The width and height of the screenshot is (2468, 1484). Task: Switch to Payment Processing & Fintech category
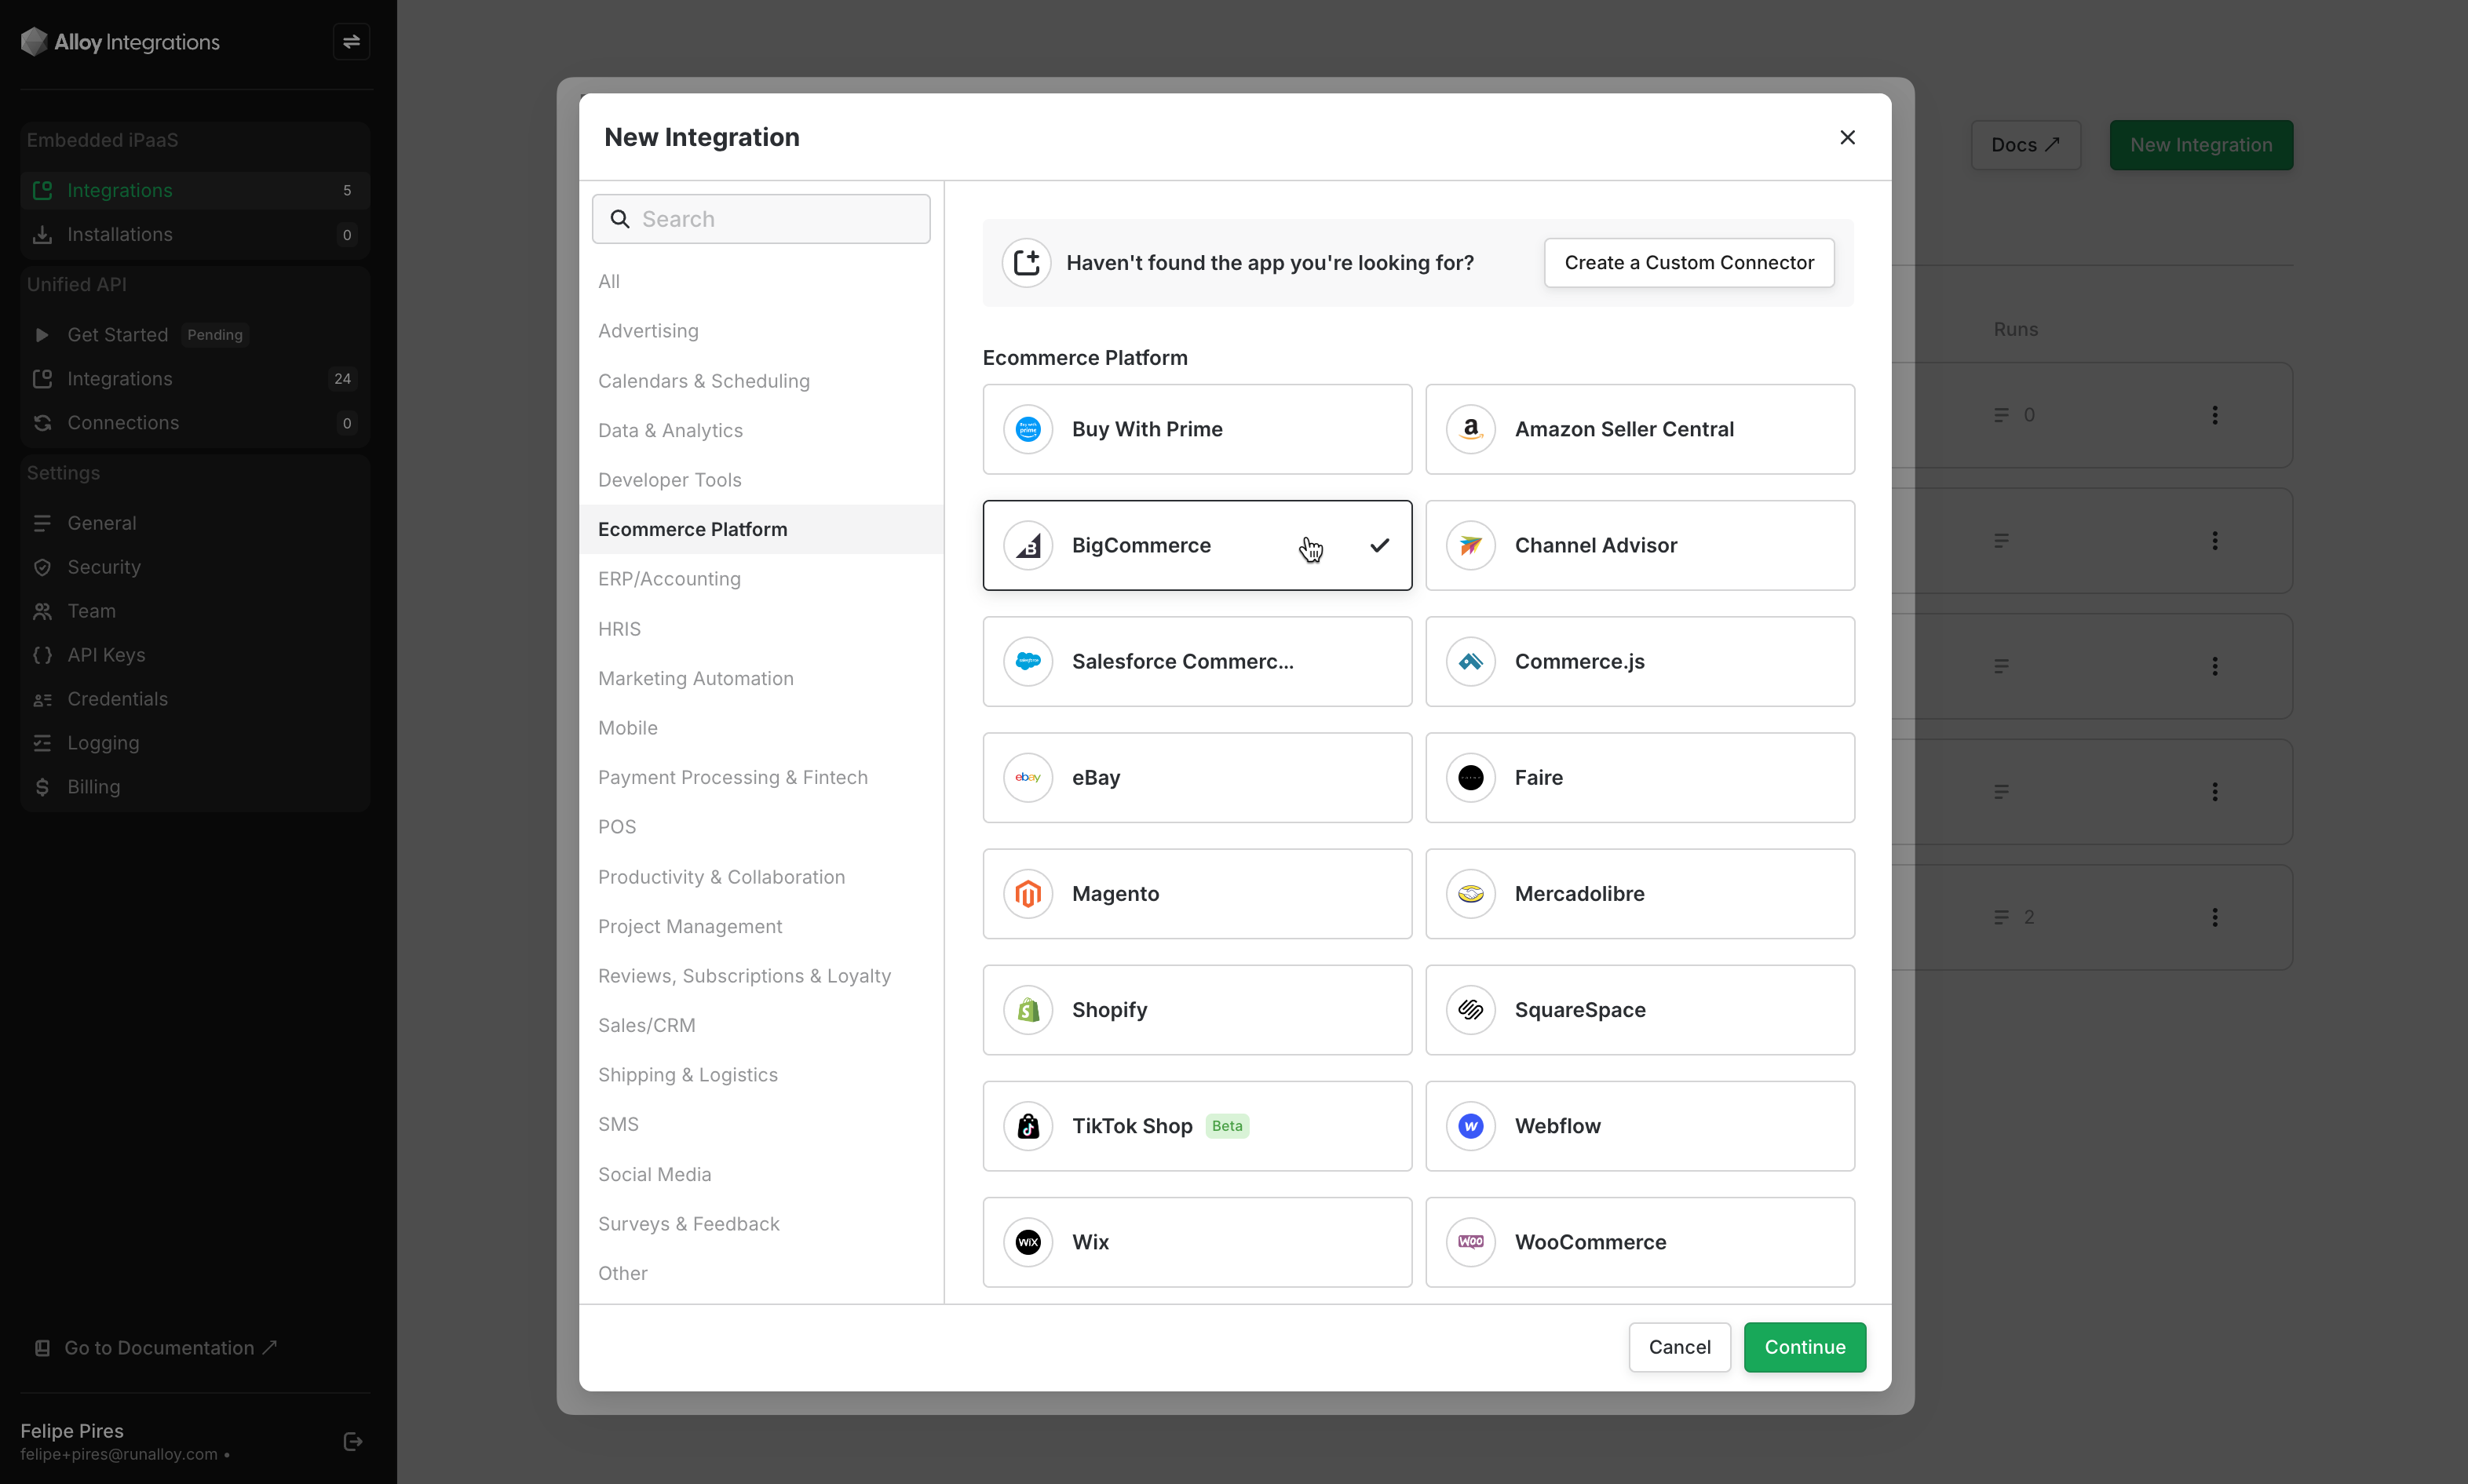732,778
